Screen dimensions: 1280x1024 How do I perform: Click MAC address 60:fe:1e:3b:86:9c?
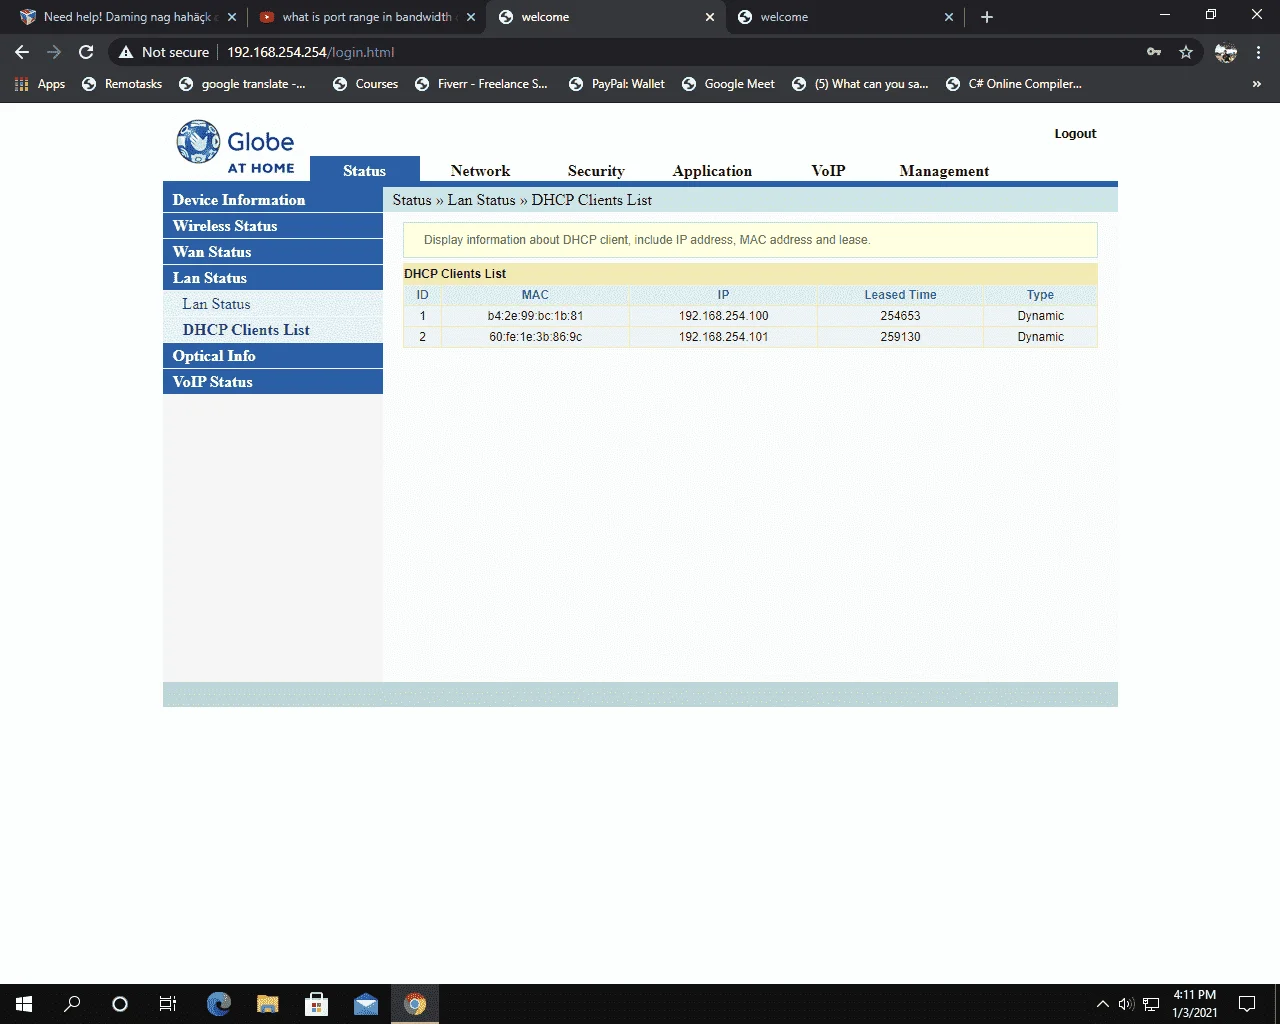535,337
